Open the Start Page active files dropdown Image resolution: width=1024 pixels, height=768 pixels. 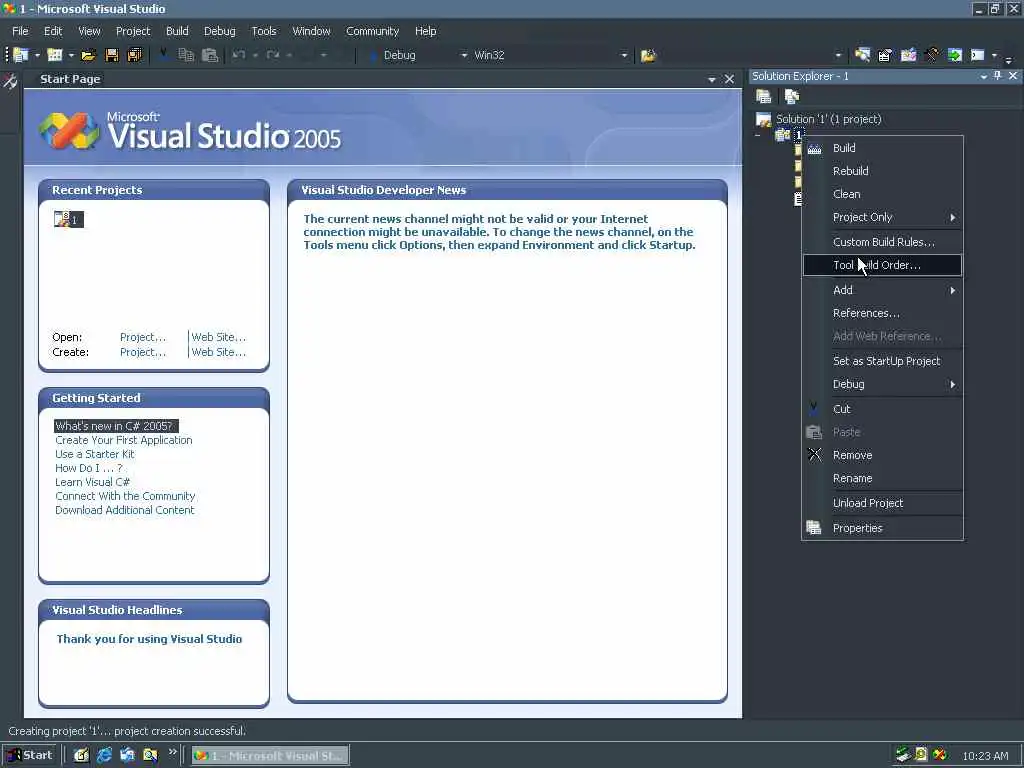(x=712, y=80)
